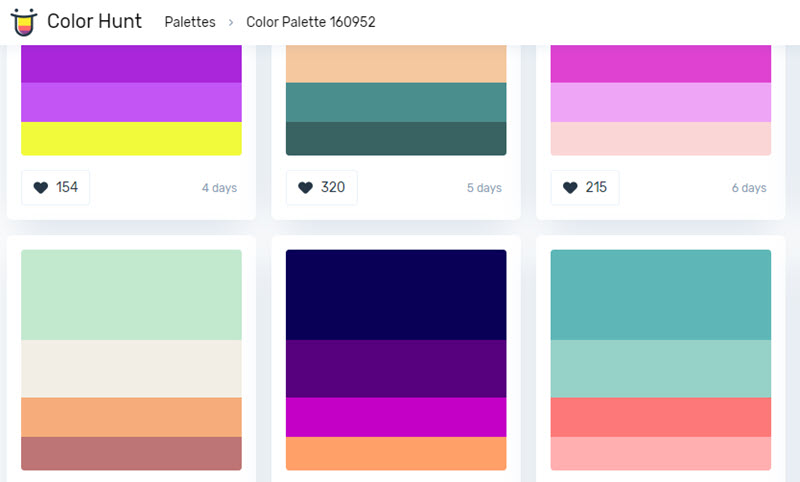Screen dimensions: 800x482
Task: Select the dark navy color block
Action: click(396, 294)
